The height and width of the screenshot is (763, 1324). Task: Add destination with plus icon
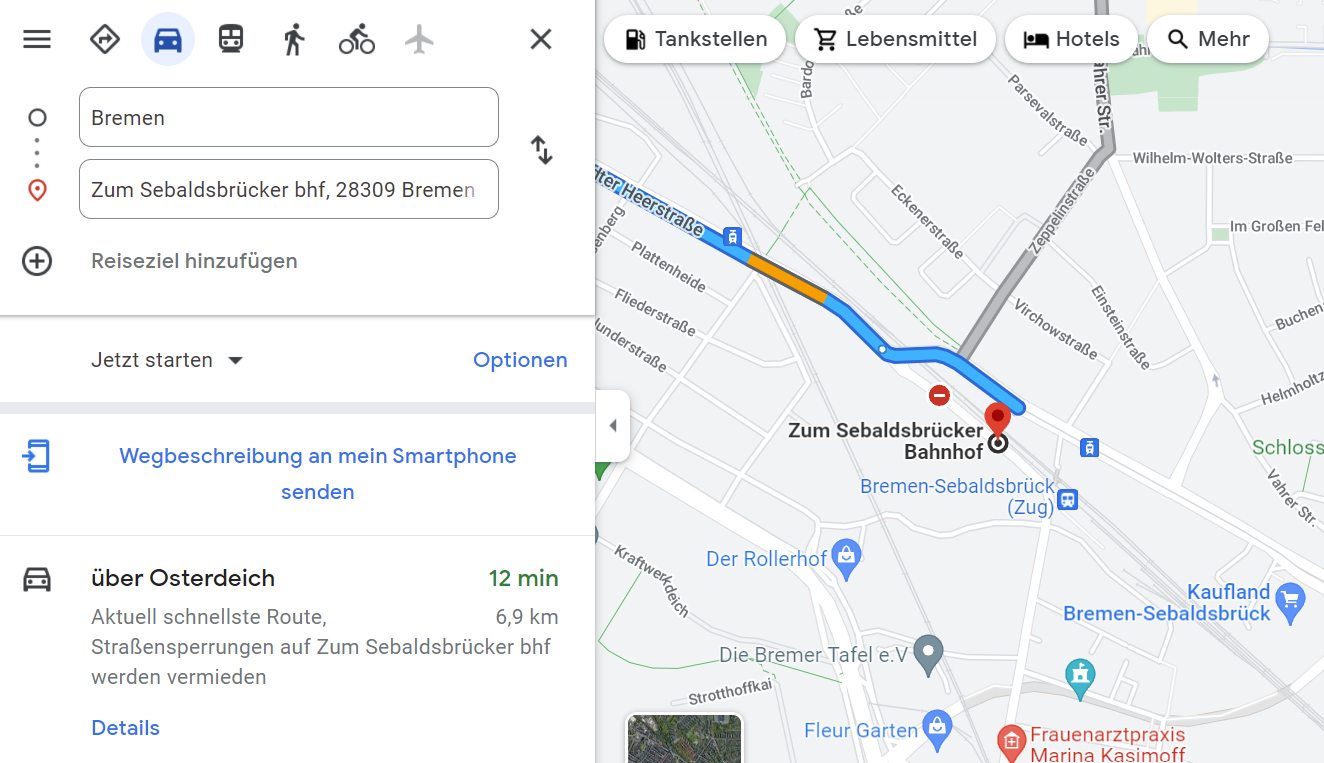pyautogui.click(x=37, y=261)
